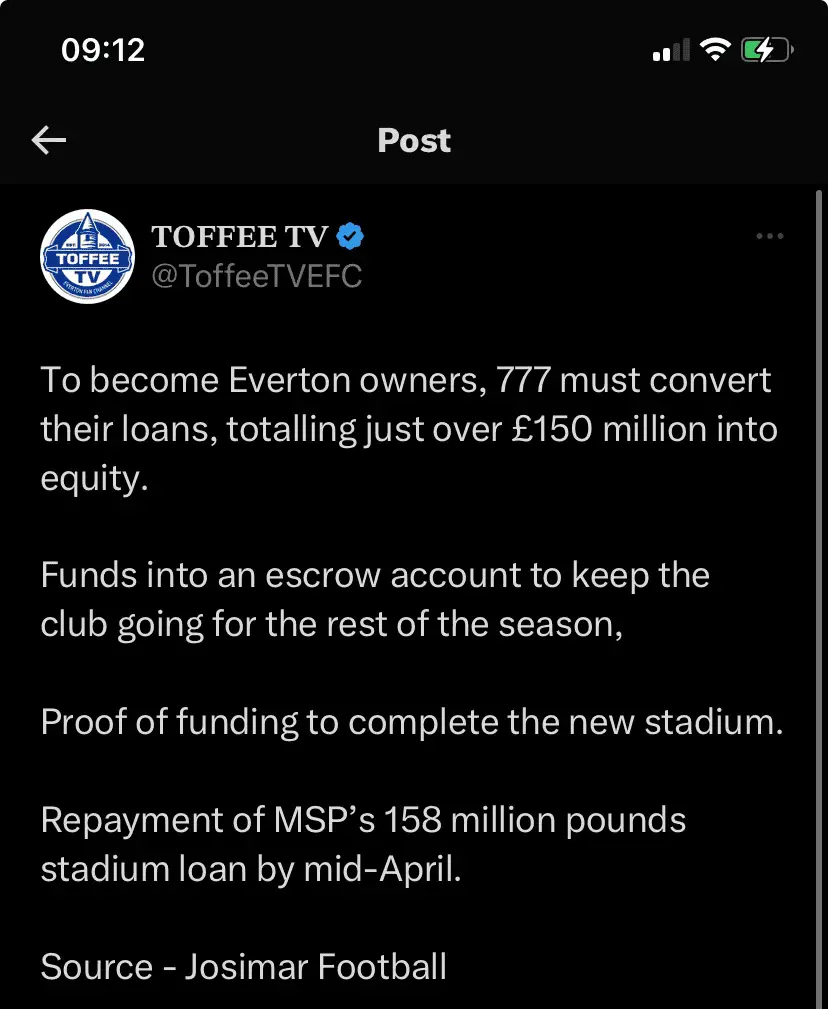The width and height of the screenshot is (828, 1009).
Task: Open the three-dot more options menu
Action: coord(769,236)
